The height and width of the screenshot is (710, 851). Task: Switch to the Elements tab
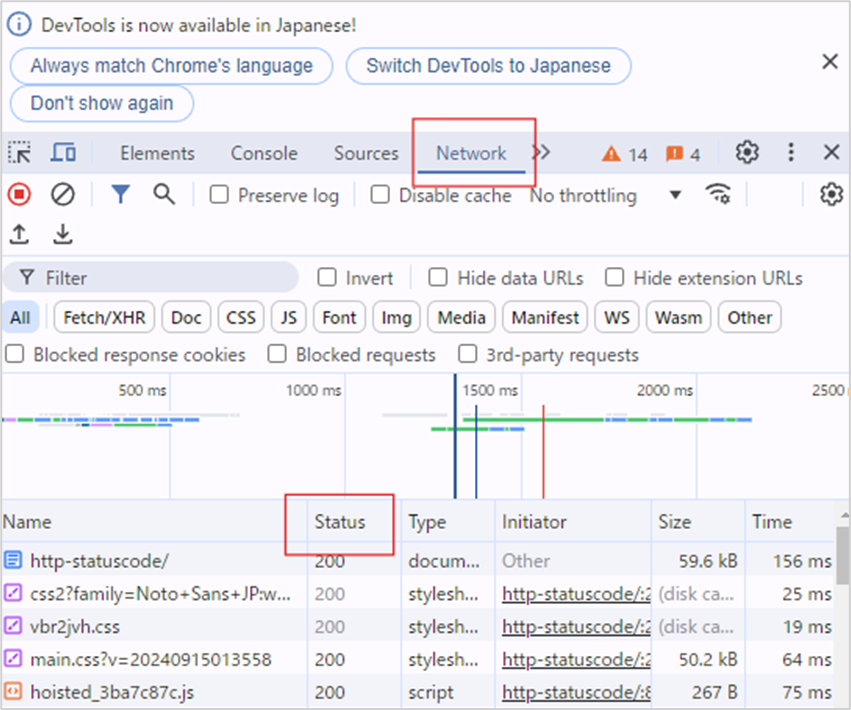(x=157, y=153)
